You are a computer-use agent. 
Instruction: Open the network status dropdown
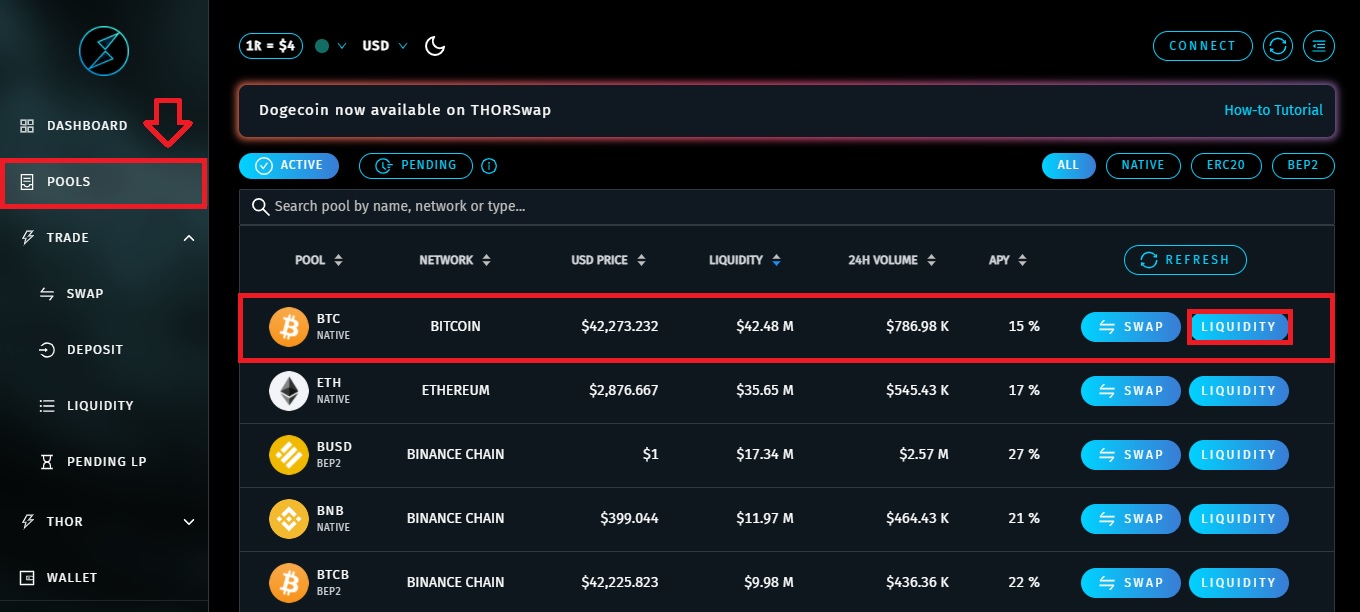[x=330, y=46]
